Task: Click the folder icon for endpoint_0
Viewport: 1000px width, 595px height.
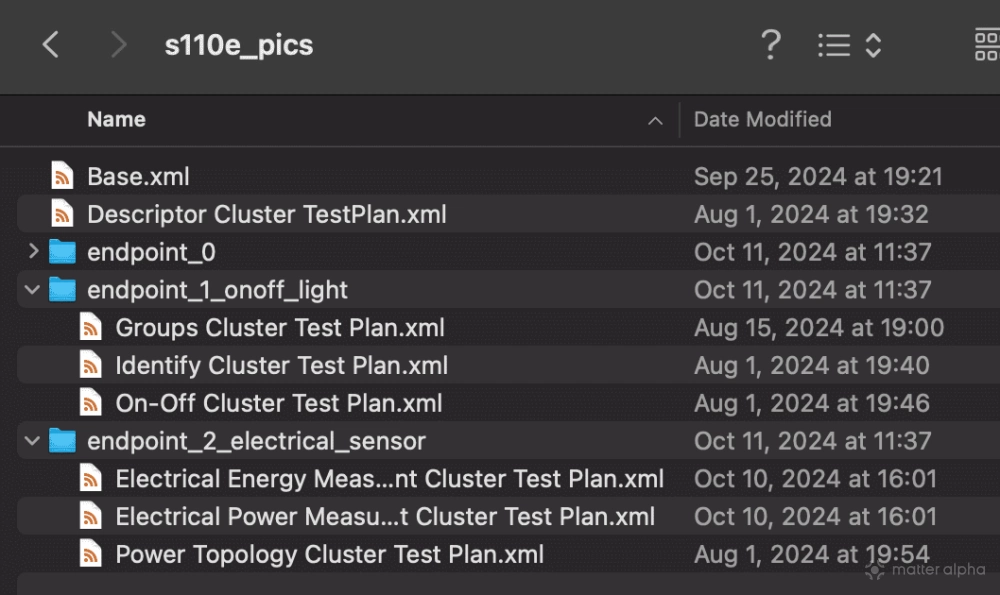Action: [x=61, y=252]
